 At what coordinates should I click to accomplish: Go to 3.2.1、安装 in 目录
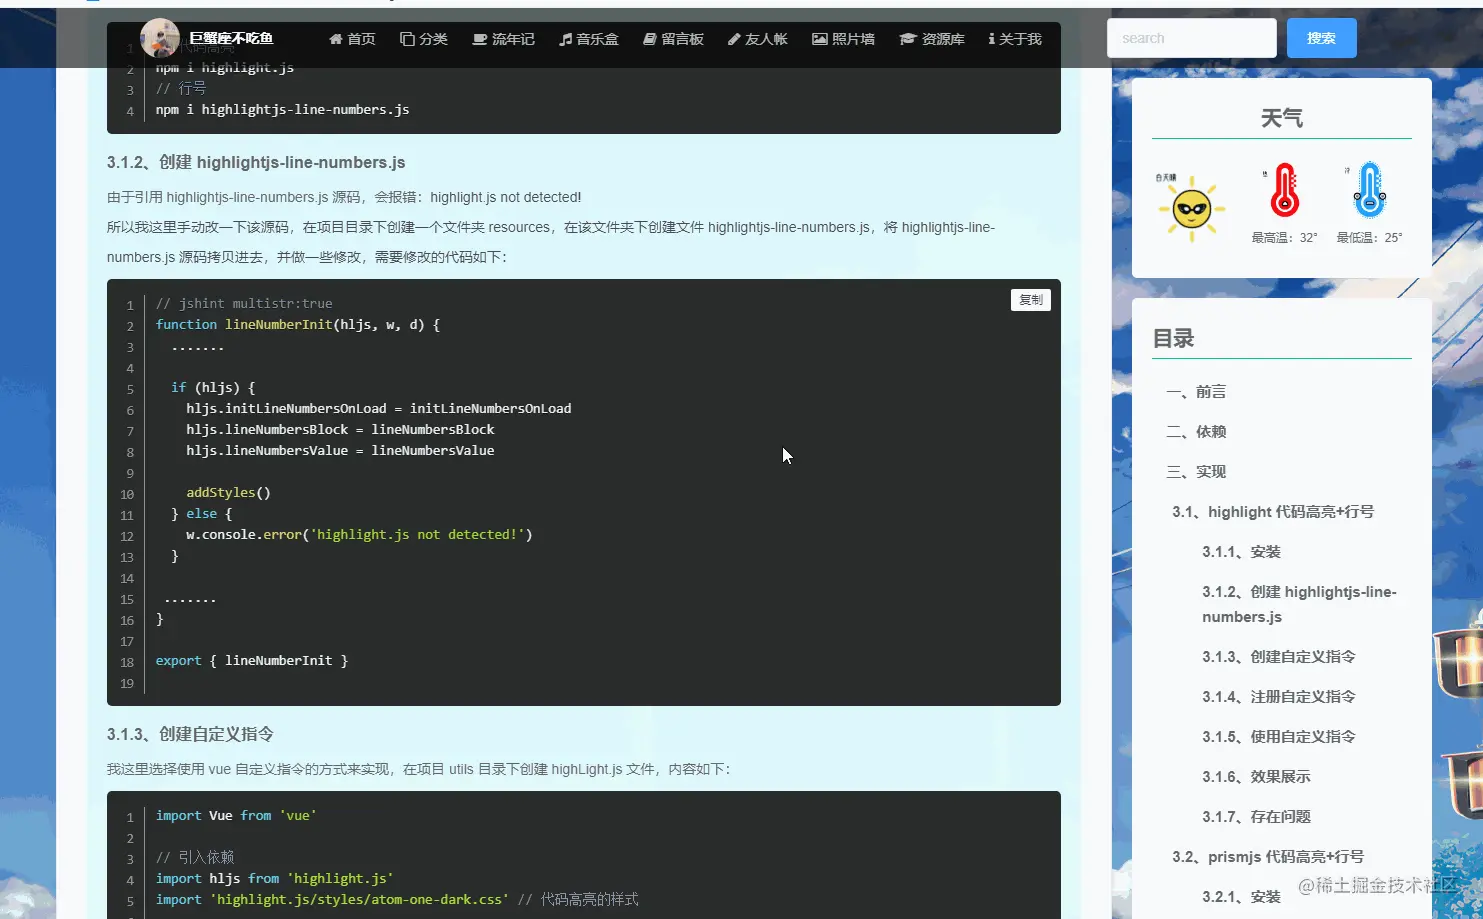(1242, 897)
